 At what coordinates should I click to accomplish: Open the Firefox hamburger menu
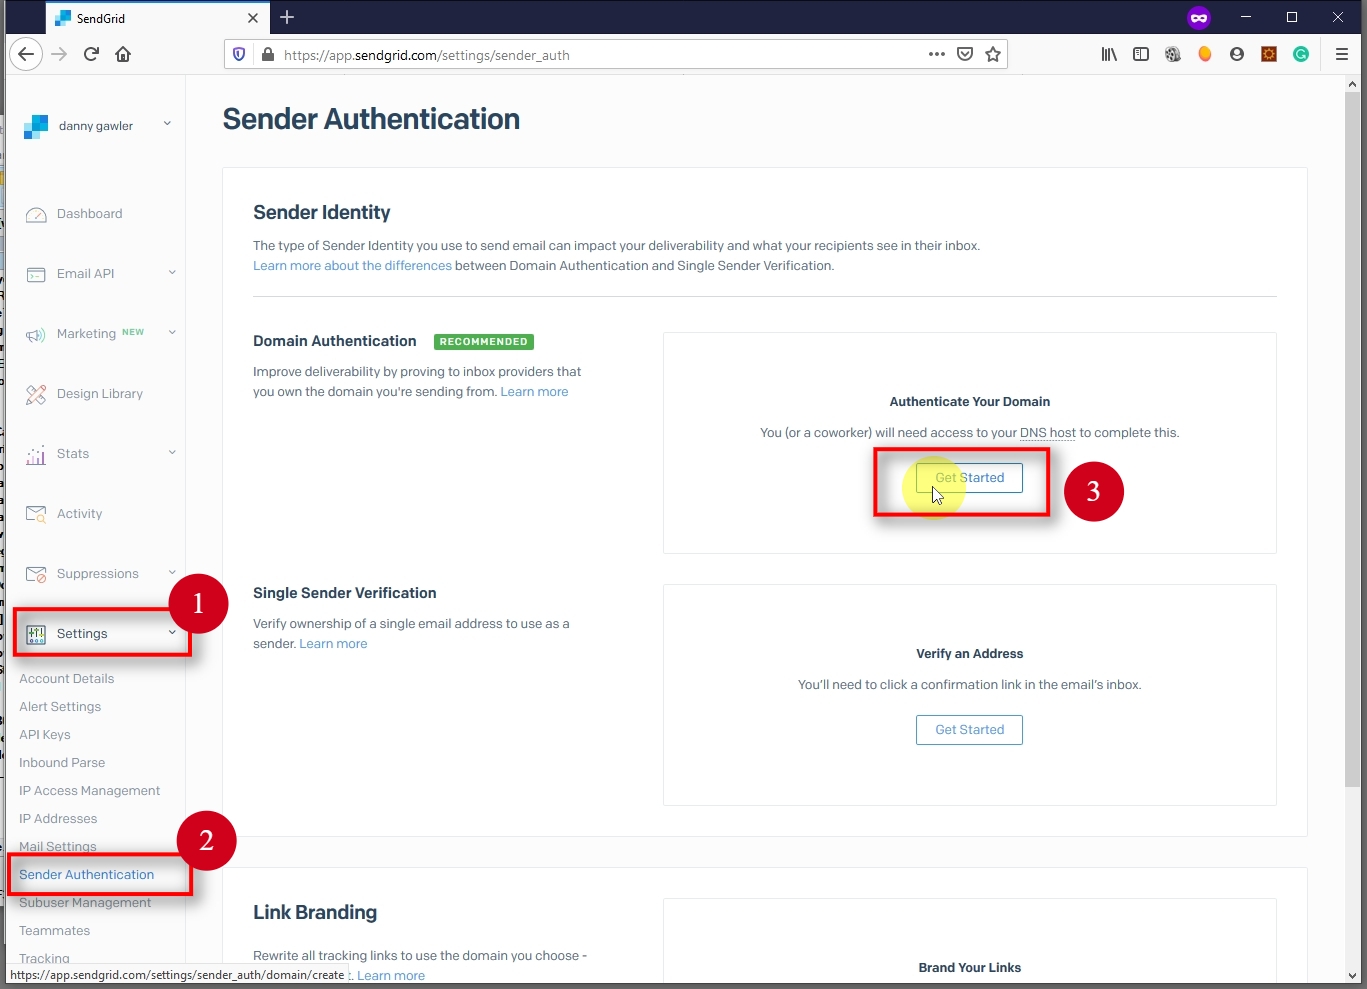(1343, 54)
